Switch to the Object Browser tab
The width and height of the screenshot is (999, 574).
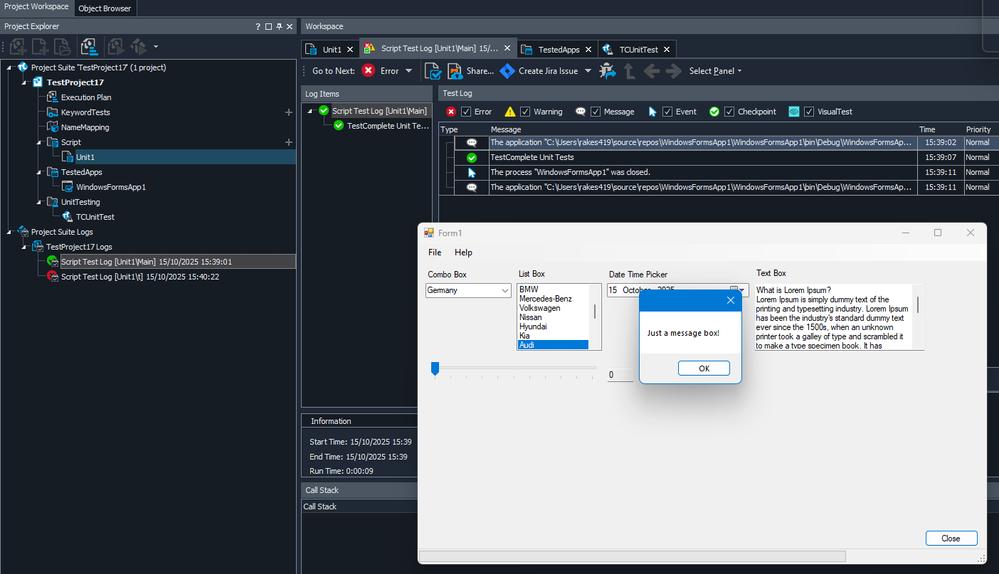104,8
